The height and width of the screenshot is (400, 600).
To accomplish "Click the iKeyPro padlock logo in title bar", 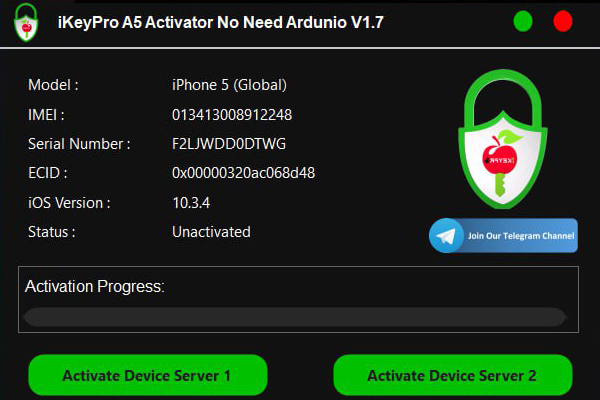I will click(x=26, y=22).
